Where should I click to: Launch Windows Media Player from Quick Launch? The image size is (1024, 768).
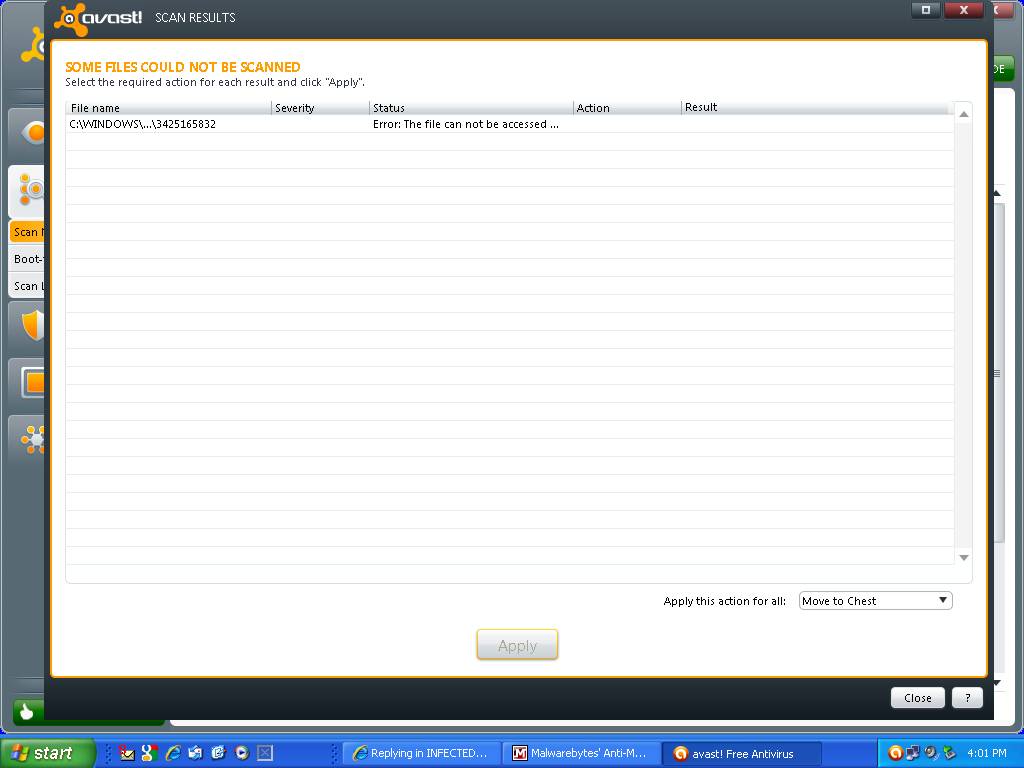[x=242, y=753]
